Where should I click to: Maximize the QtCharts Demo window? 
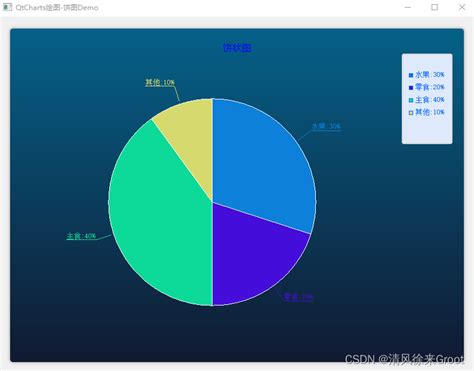pos(435,7)
